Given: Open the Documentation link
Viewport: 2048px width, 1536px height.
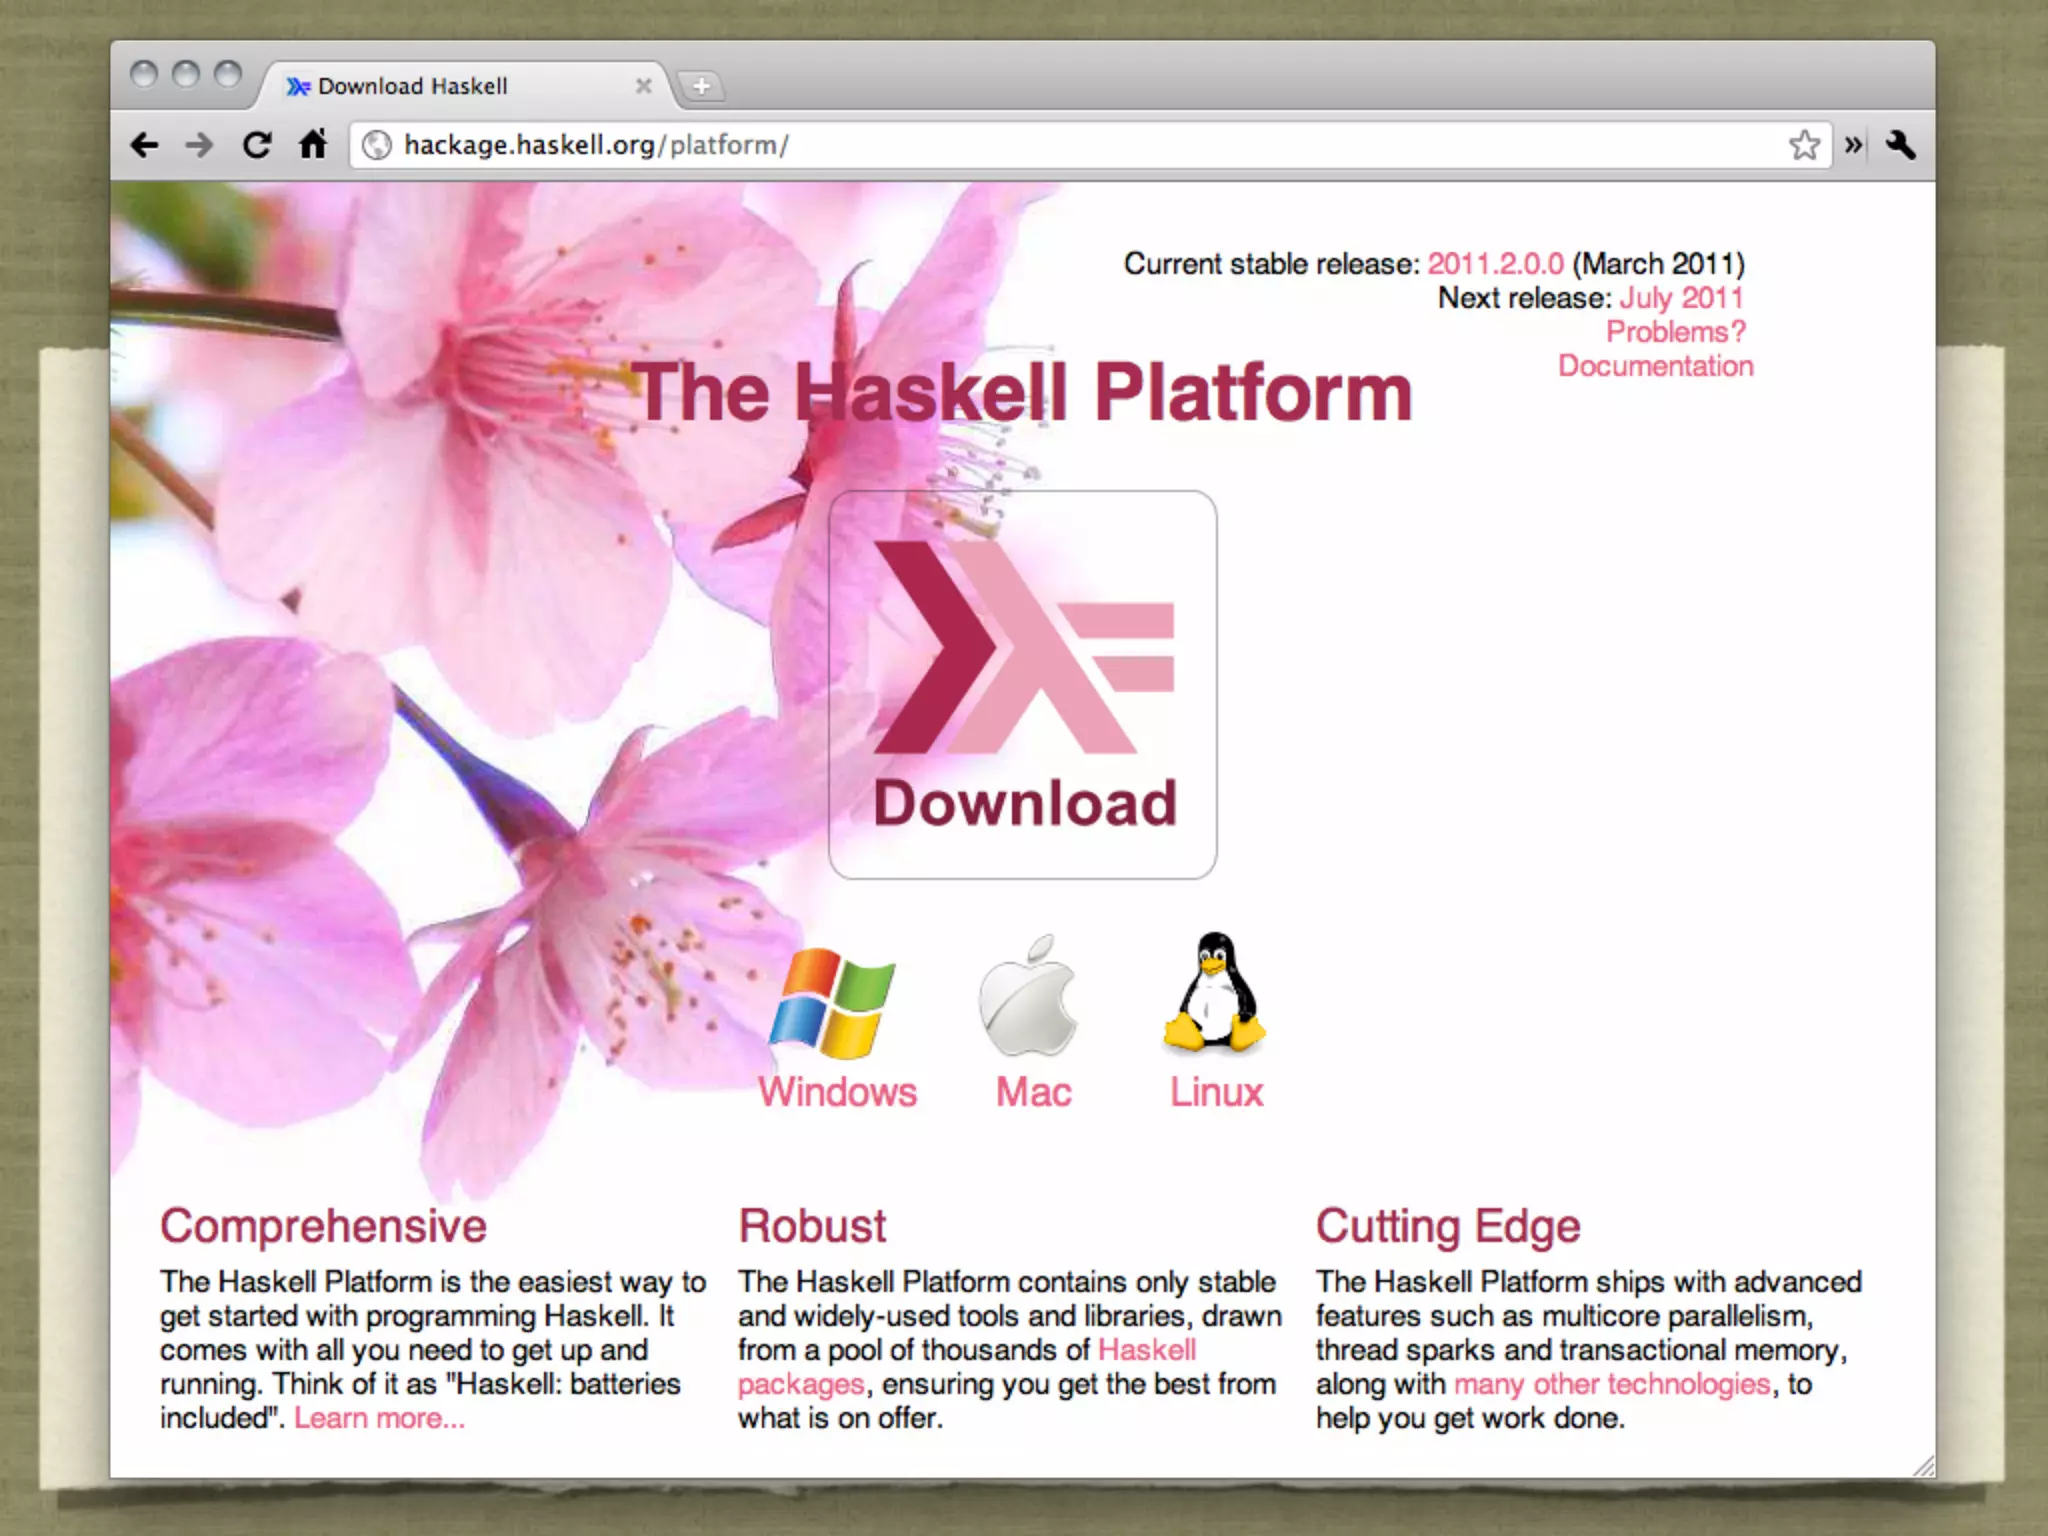Looking at the screenshot, I should 1656,366.
